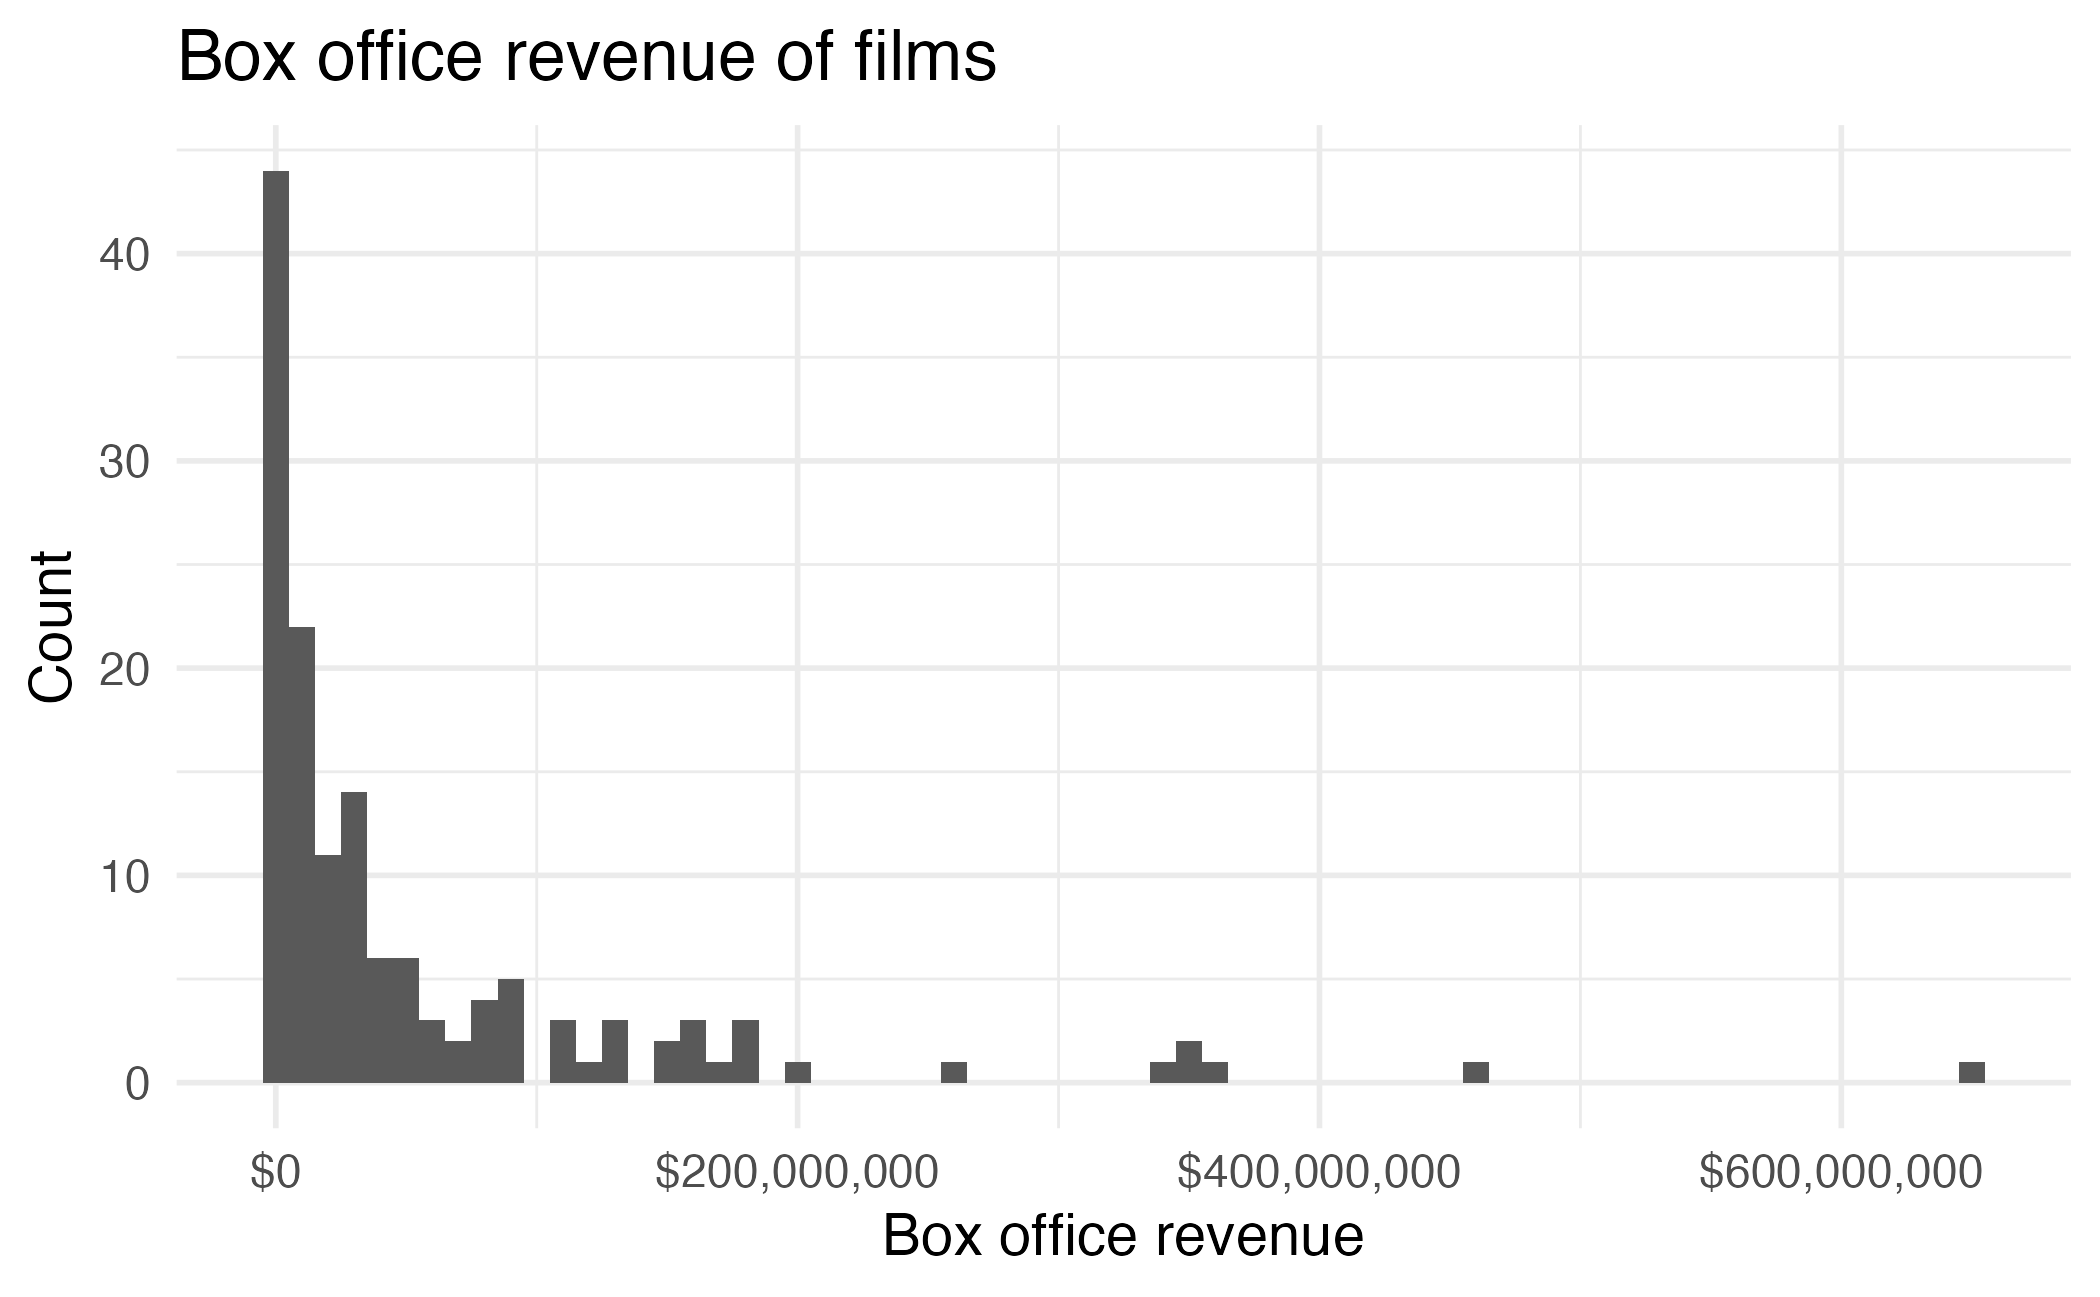Screen dimensions: 2100x1297
Task: Click the '30' y-axis tick label
Action: [124, 462]
